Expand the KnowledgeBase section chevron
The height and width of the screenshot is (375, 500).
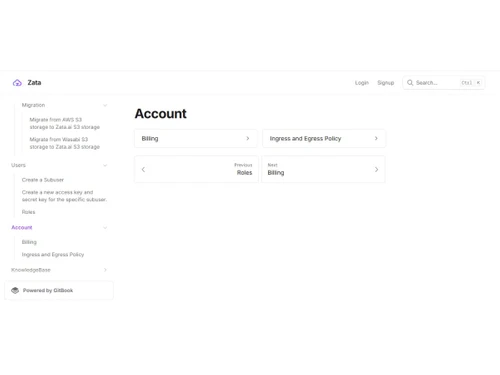105,270
